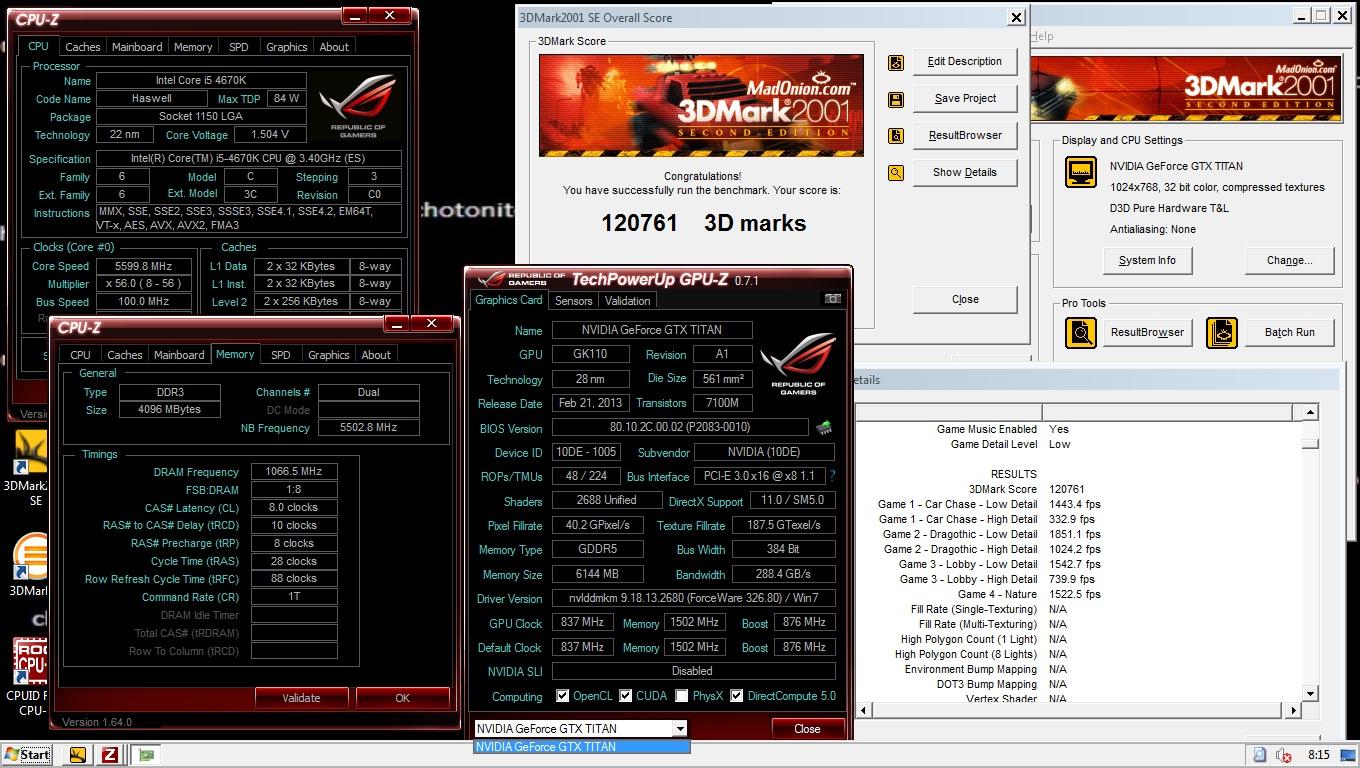This screenshot has width=1360, height=768.
Task: Toggle the CUDA checkbox in GPU-Z
Action: click(626, 696)
